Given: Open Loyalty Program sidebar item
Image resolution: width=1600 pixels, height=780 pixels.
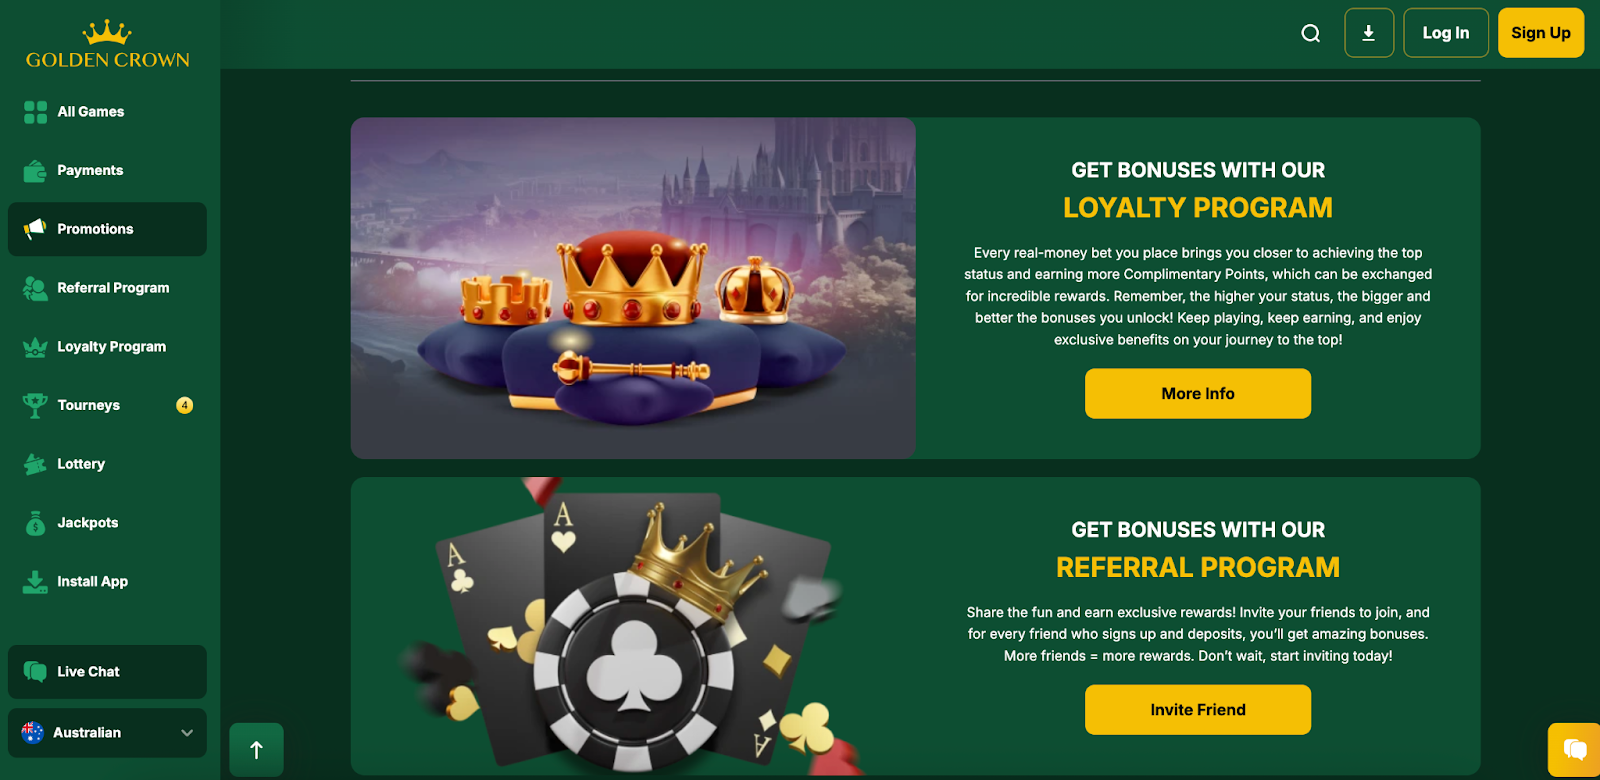Looking at the screenshot, I should click(107, 347).
